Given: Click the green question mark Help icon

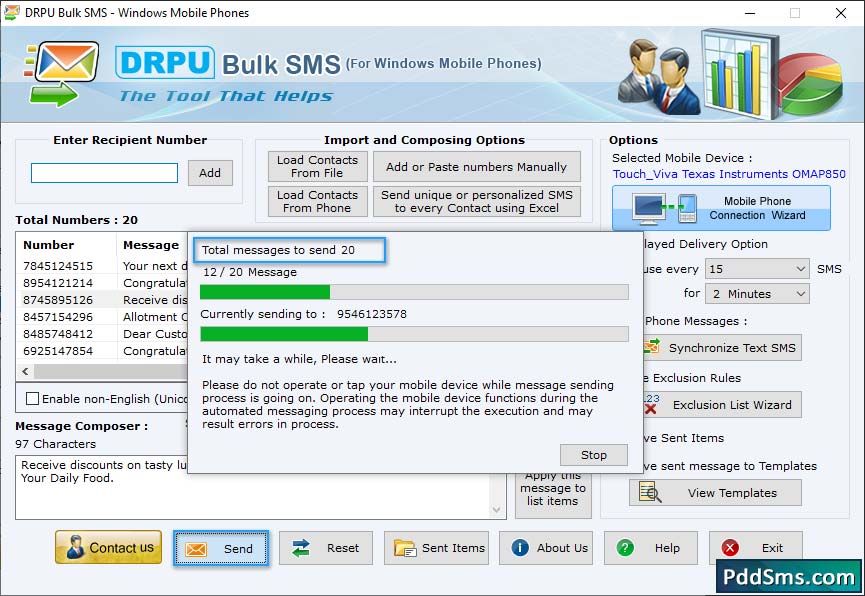Looking at the screenshot, I should click(x=625, y=548).
